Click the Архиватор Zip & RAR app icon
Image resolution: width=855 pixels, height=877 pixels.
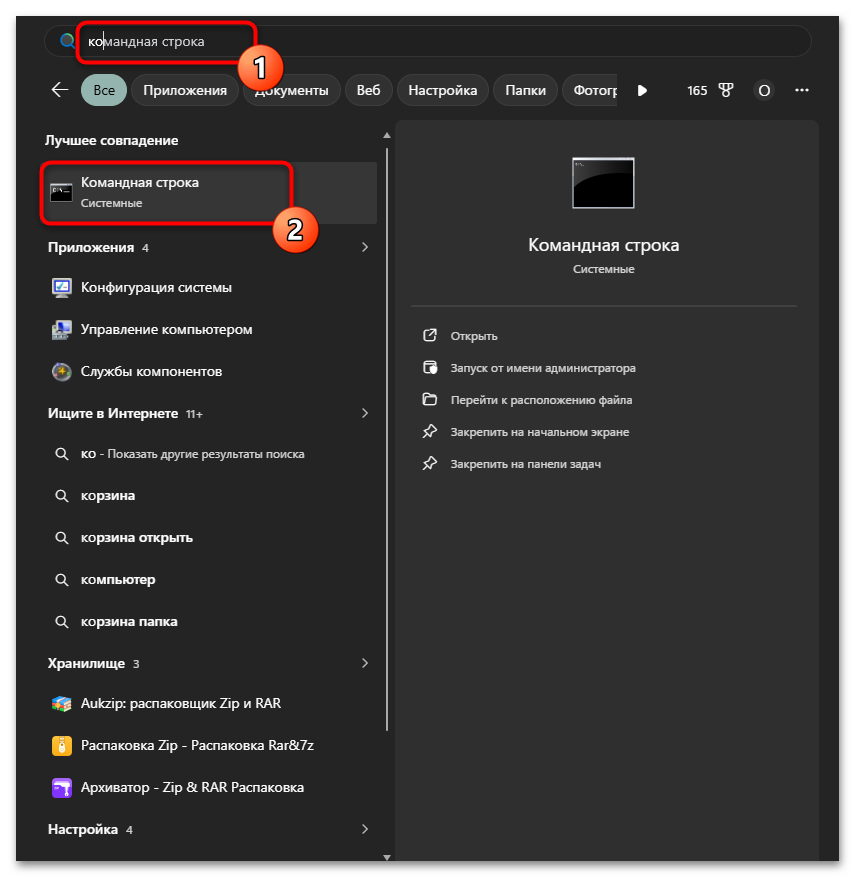tap(62, 788)
